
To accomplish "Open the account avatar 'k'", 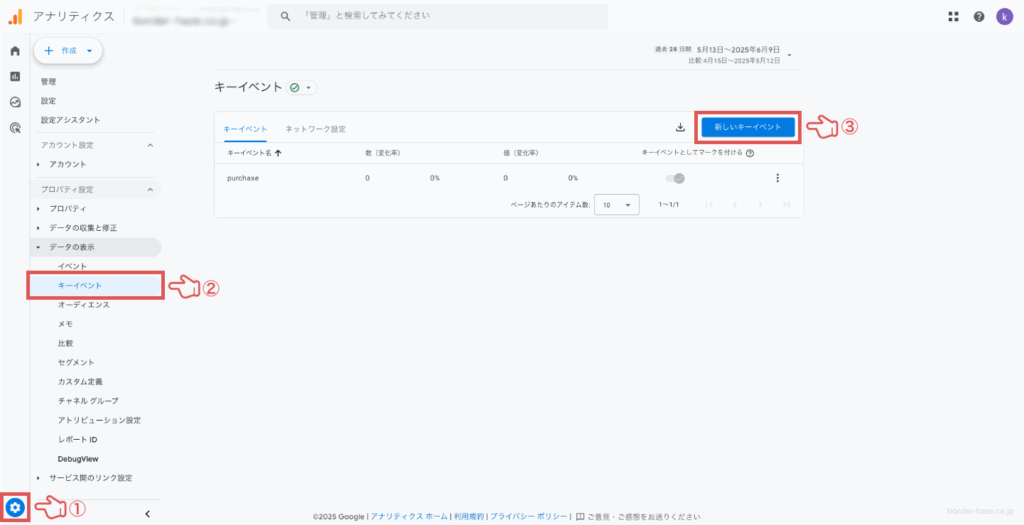I will tap(1004, 16).
